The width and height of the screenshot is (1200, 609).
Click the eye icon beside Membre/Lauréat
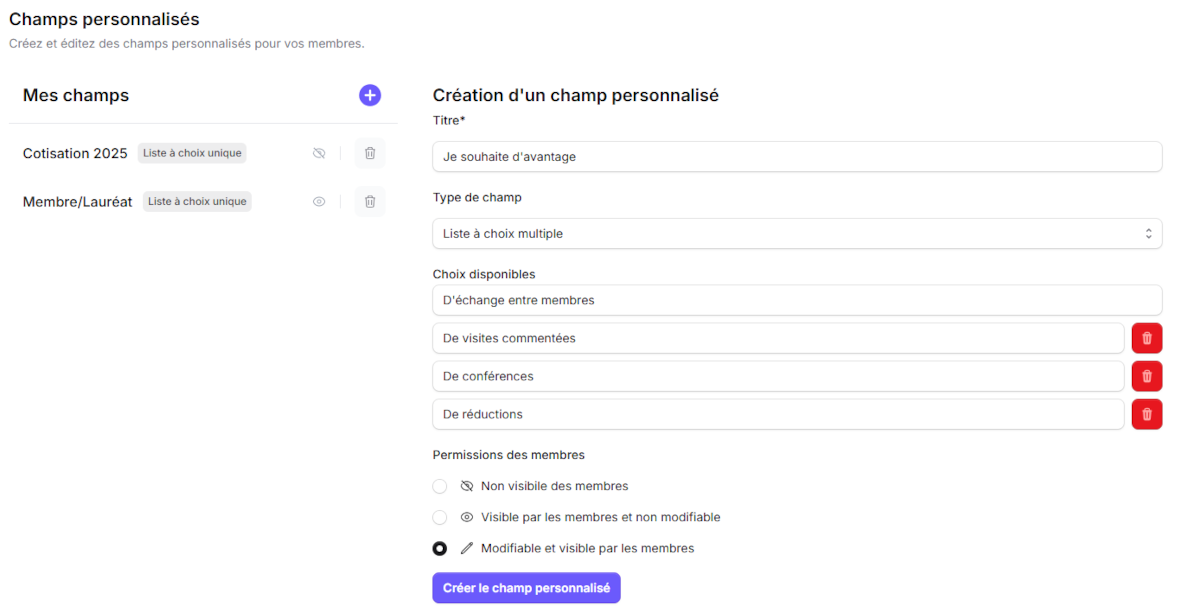(319, 201)
